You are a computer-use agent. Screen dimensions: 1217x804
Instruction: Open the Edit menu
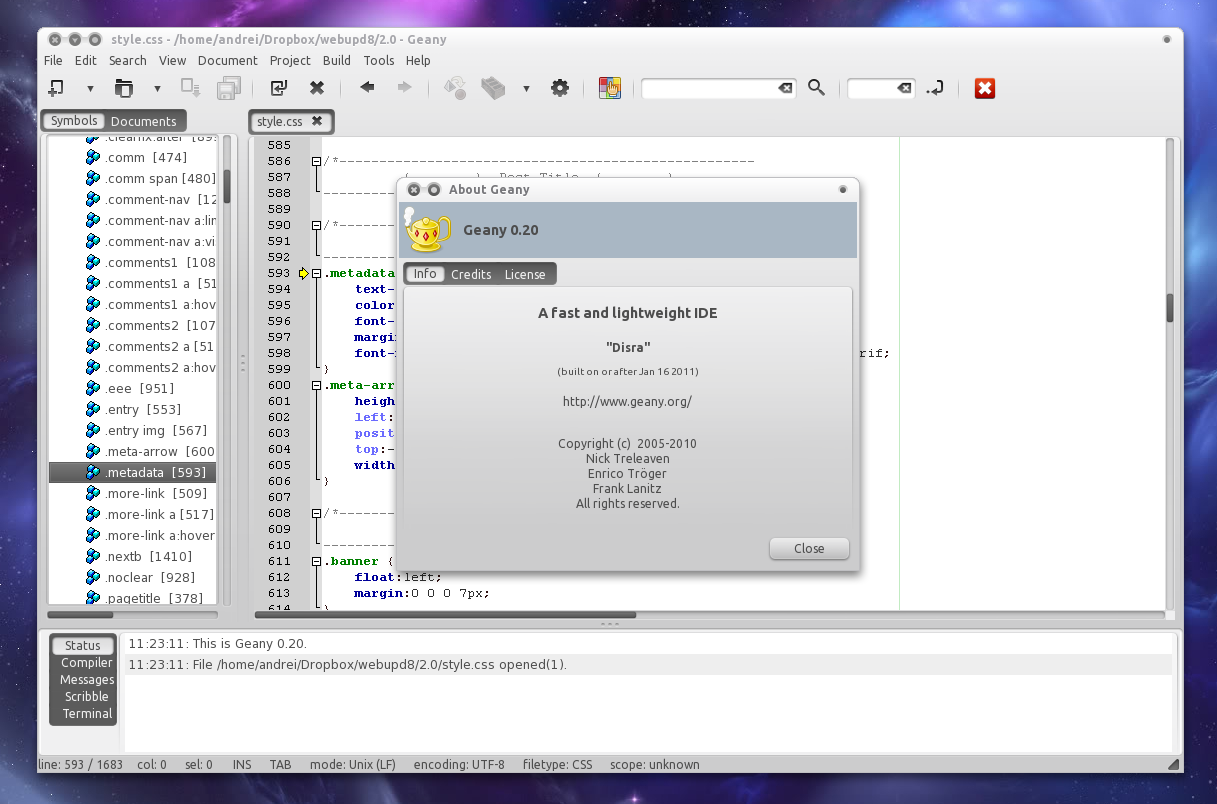(x=86, y=60)
